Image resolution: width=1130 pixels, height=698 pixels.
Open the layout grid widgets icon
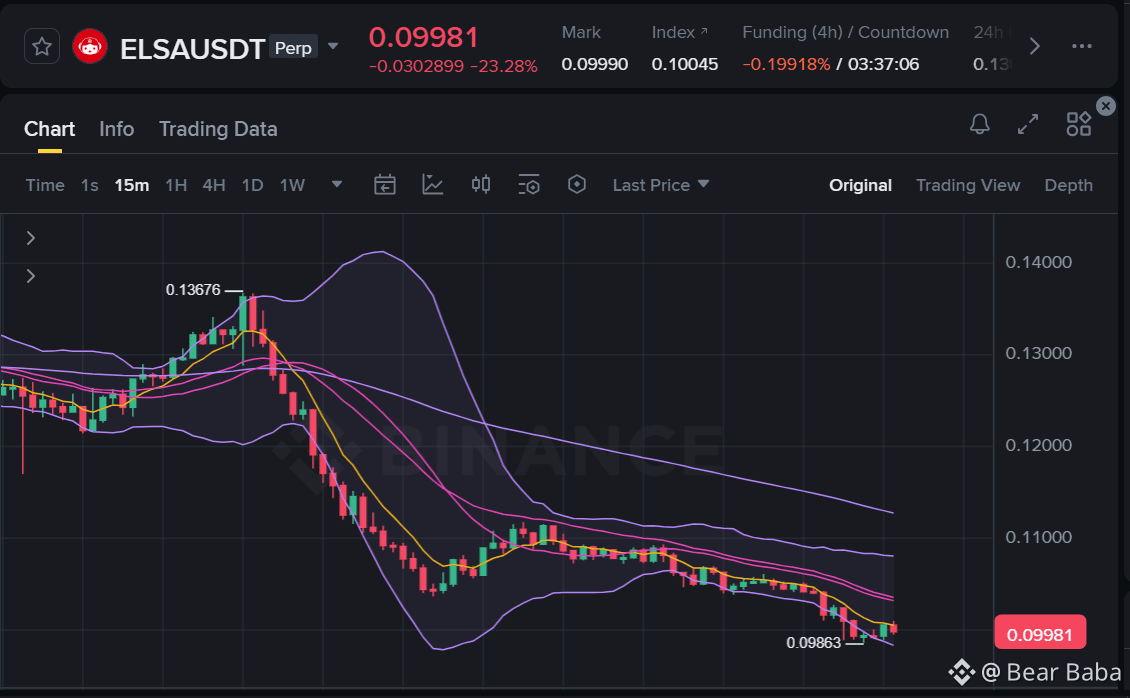tap(1079, 124)
